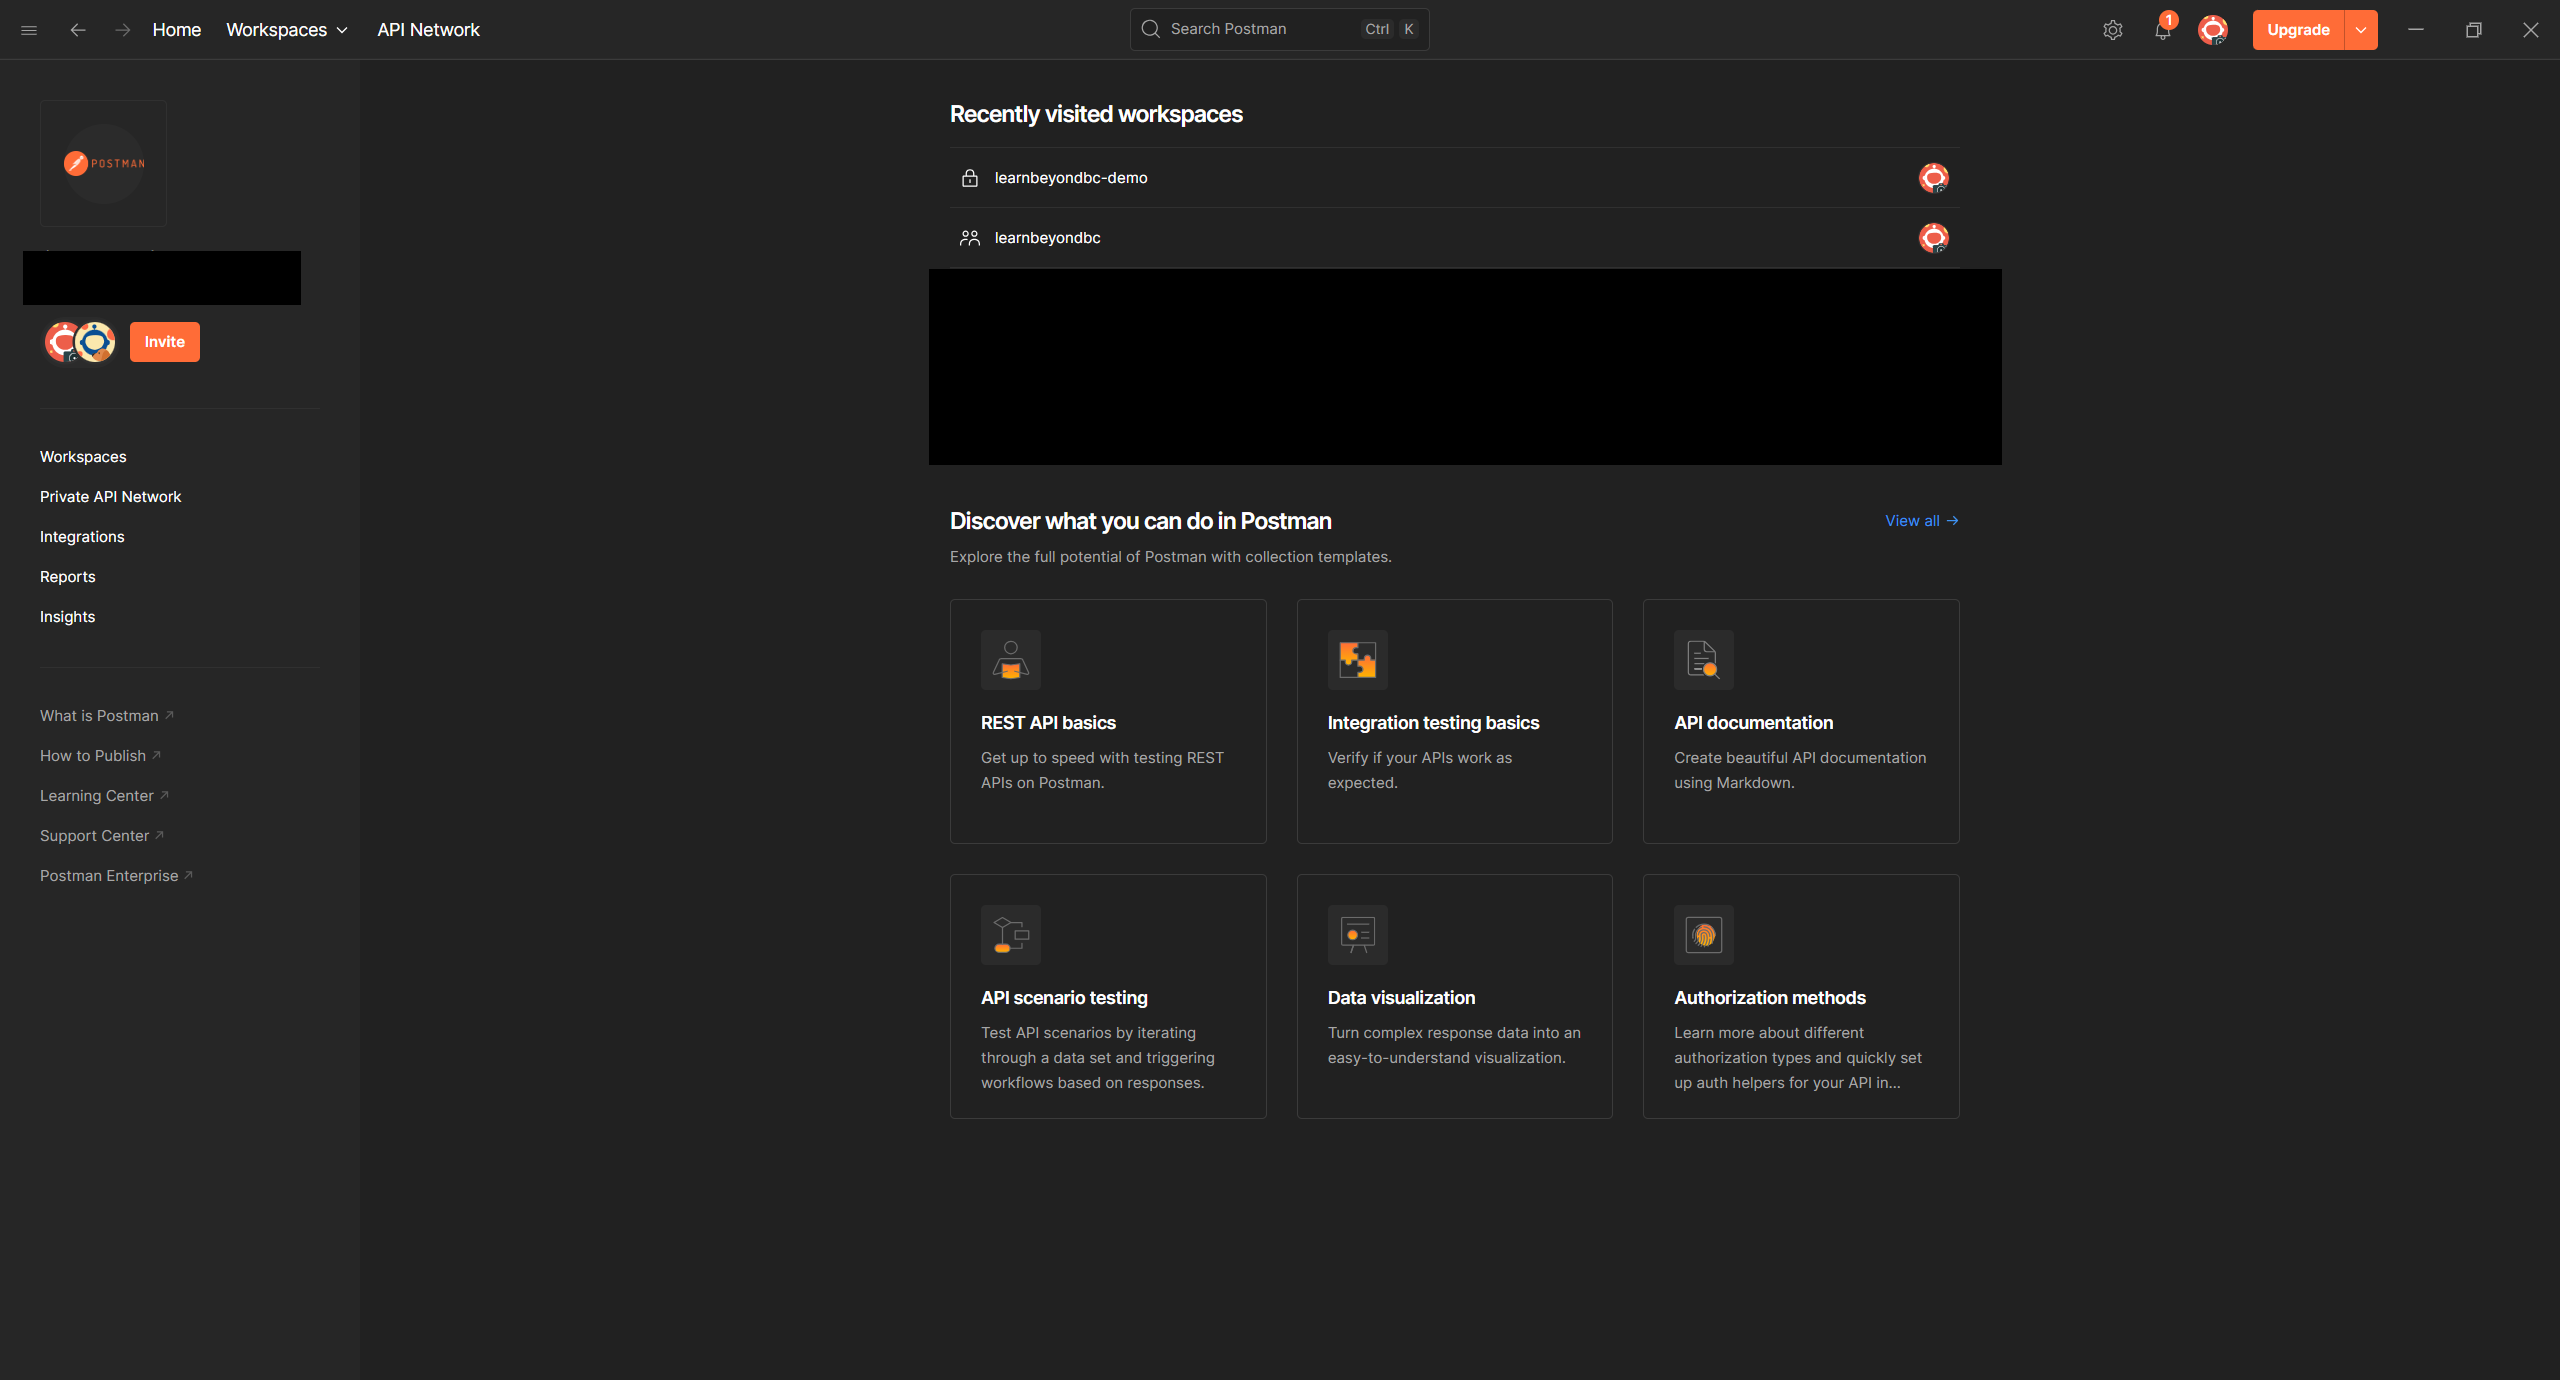Open the Upgrade button dropdown arrow
Viewport: 2560px width, 1380px height.
(2360, 30)
